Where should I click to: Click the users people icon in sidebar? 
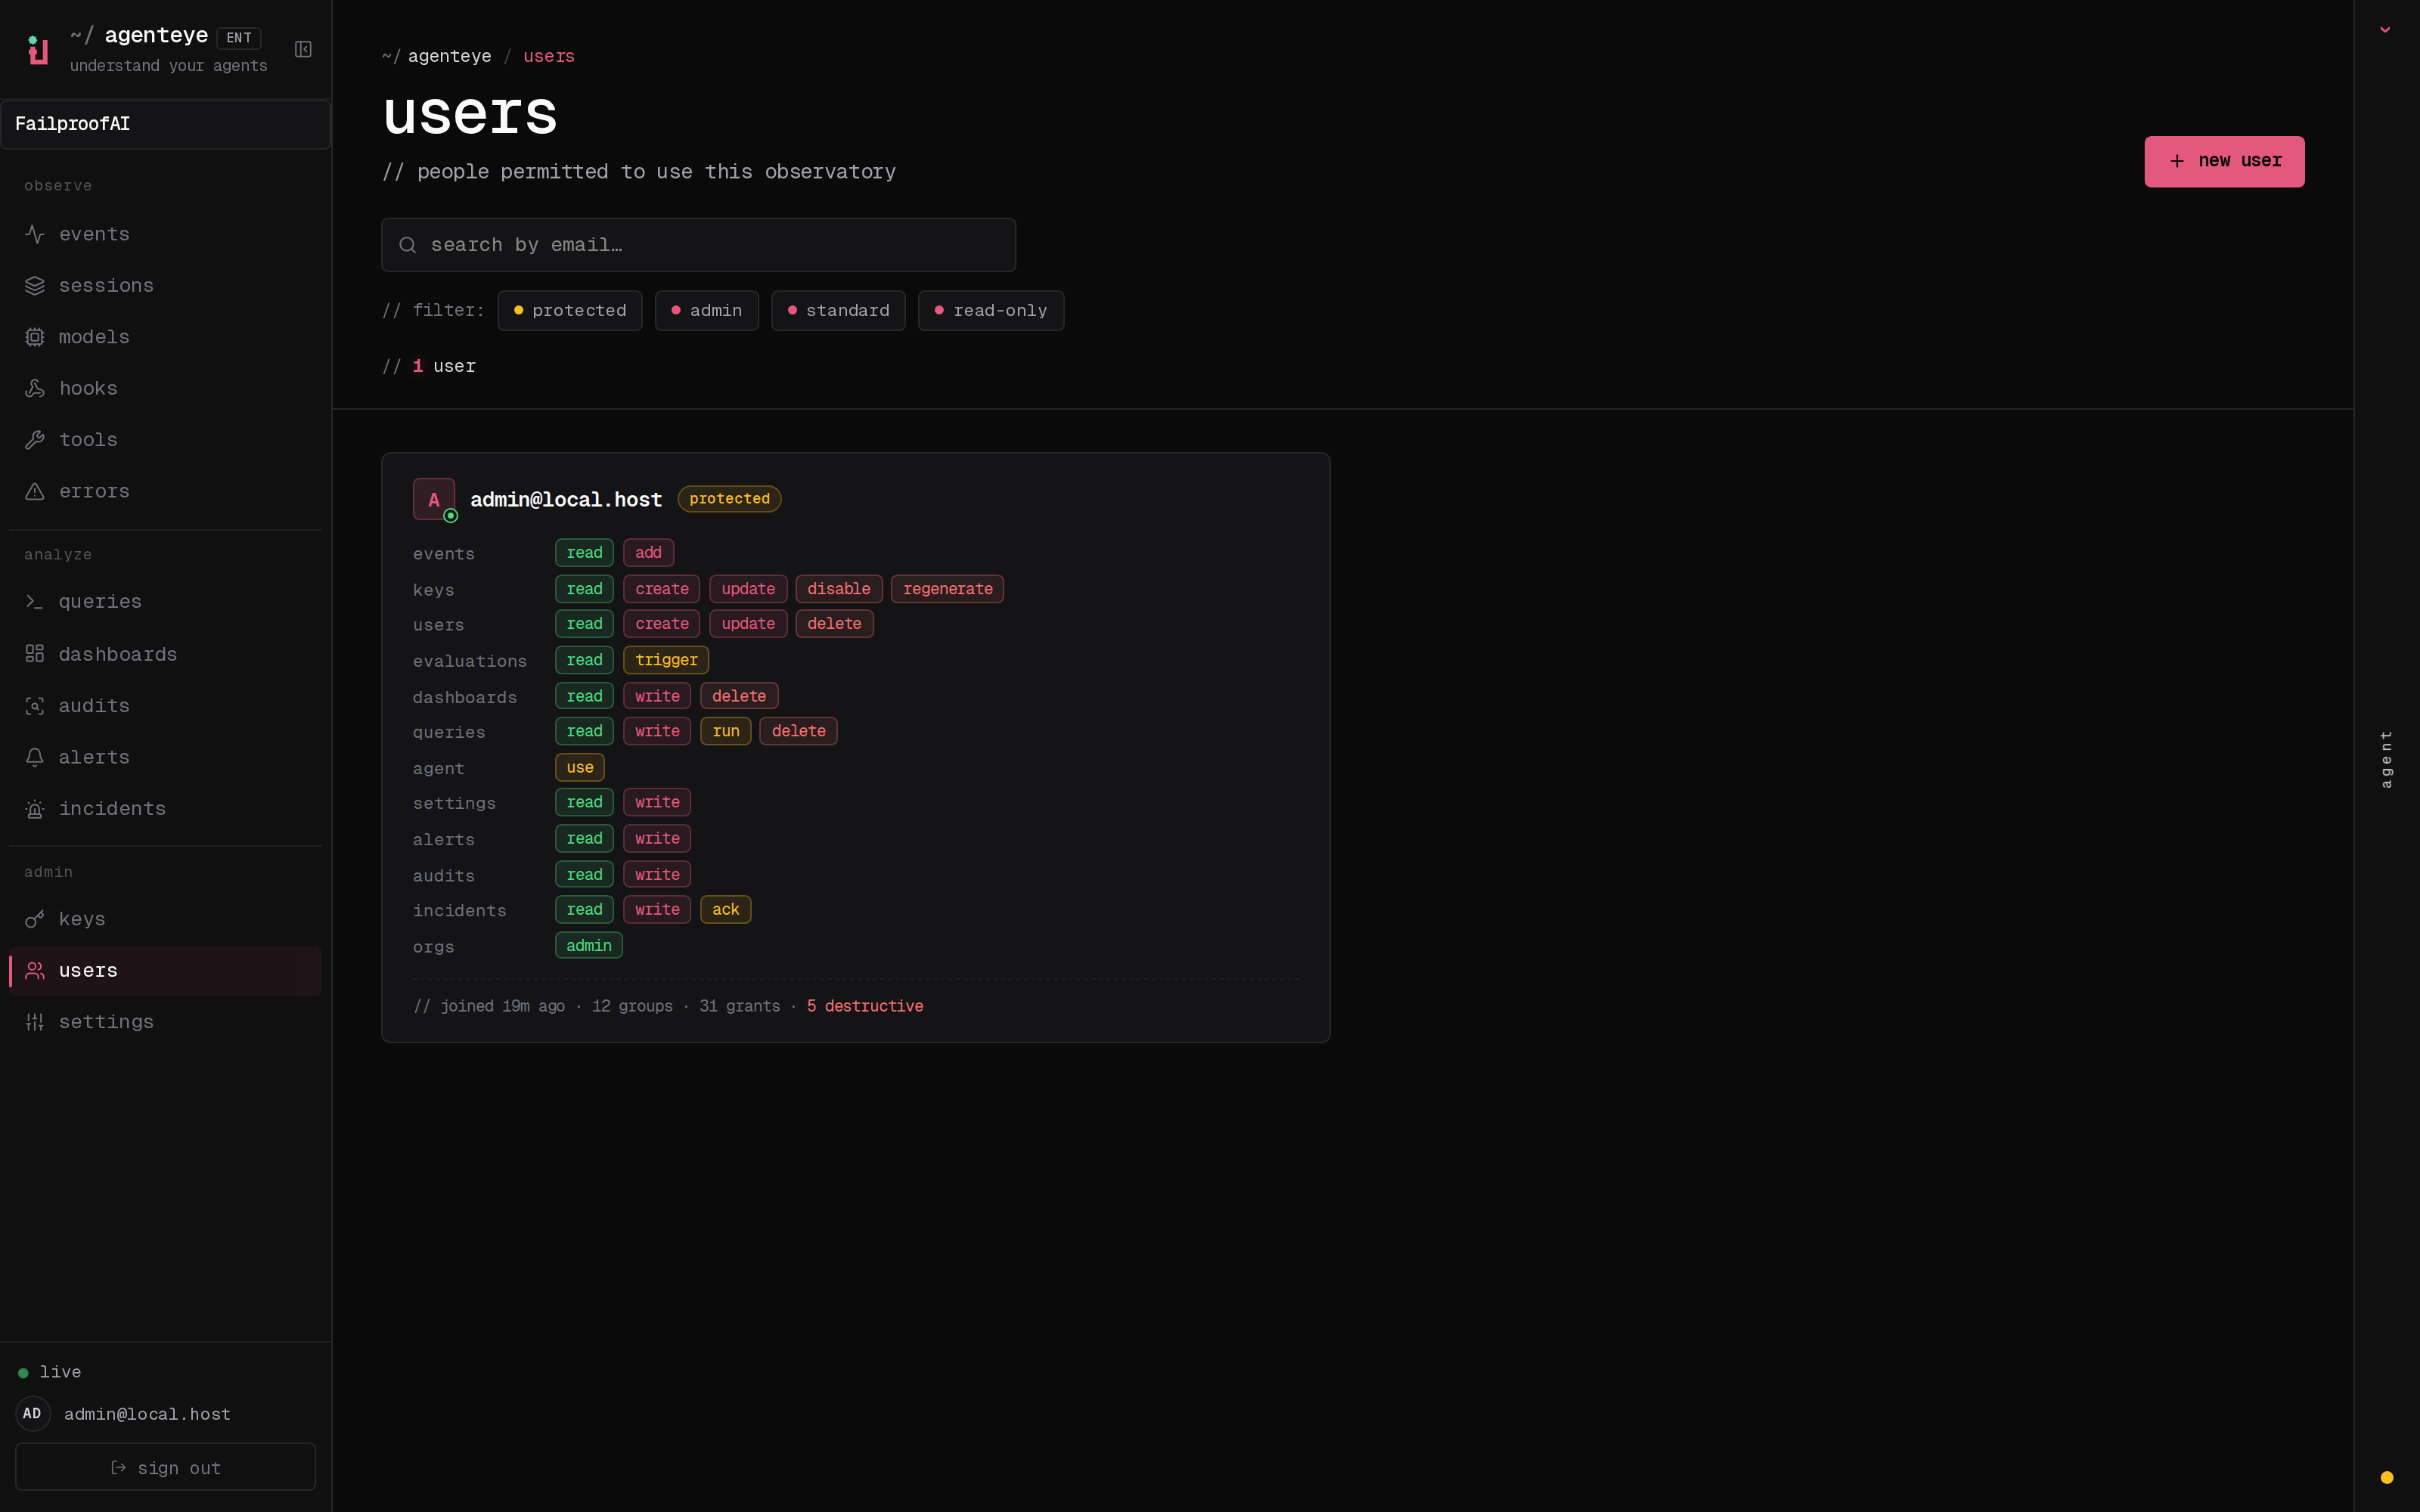[x=35, y=971]
